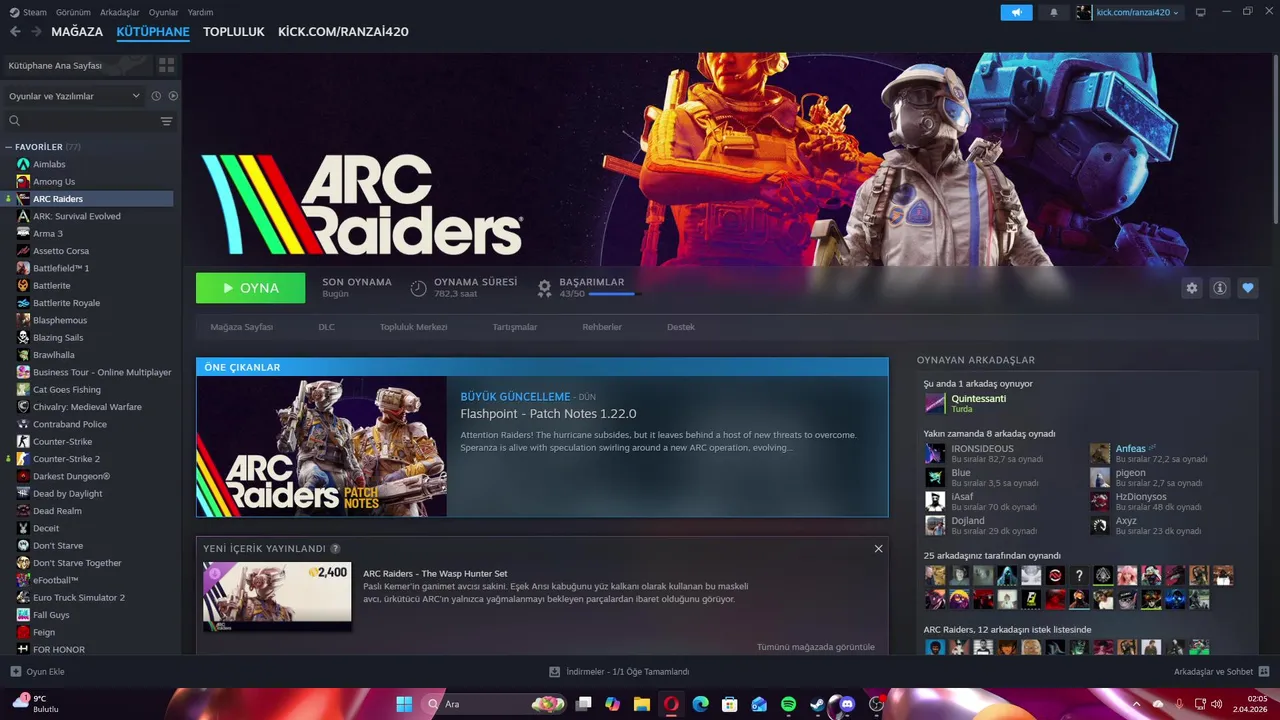Show hidden system tray icons chevron
This screenshot has width=1280, height=720.
pos(1136,704)
